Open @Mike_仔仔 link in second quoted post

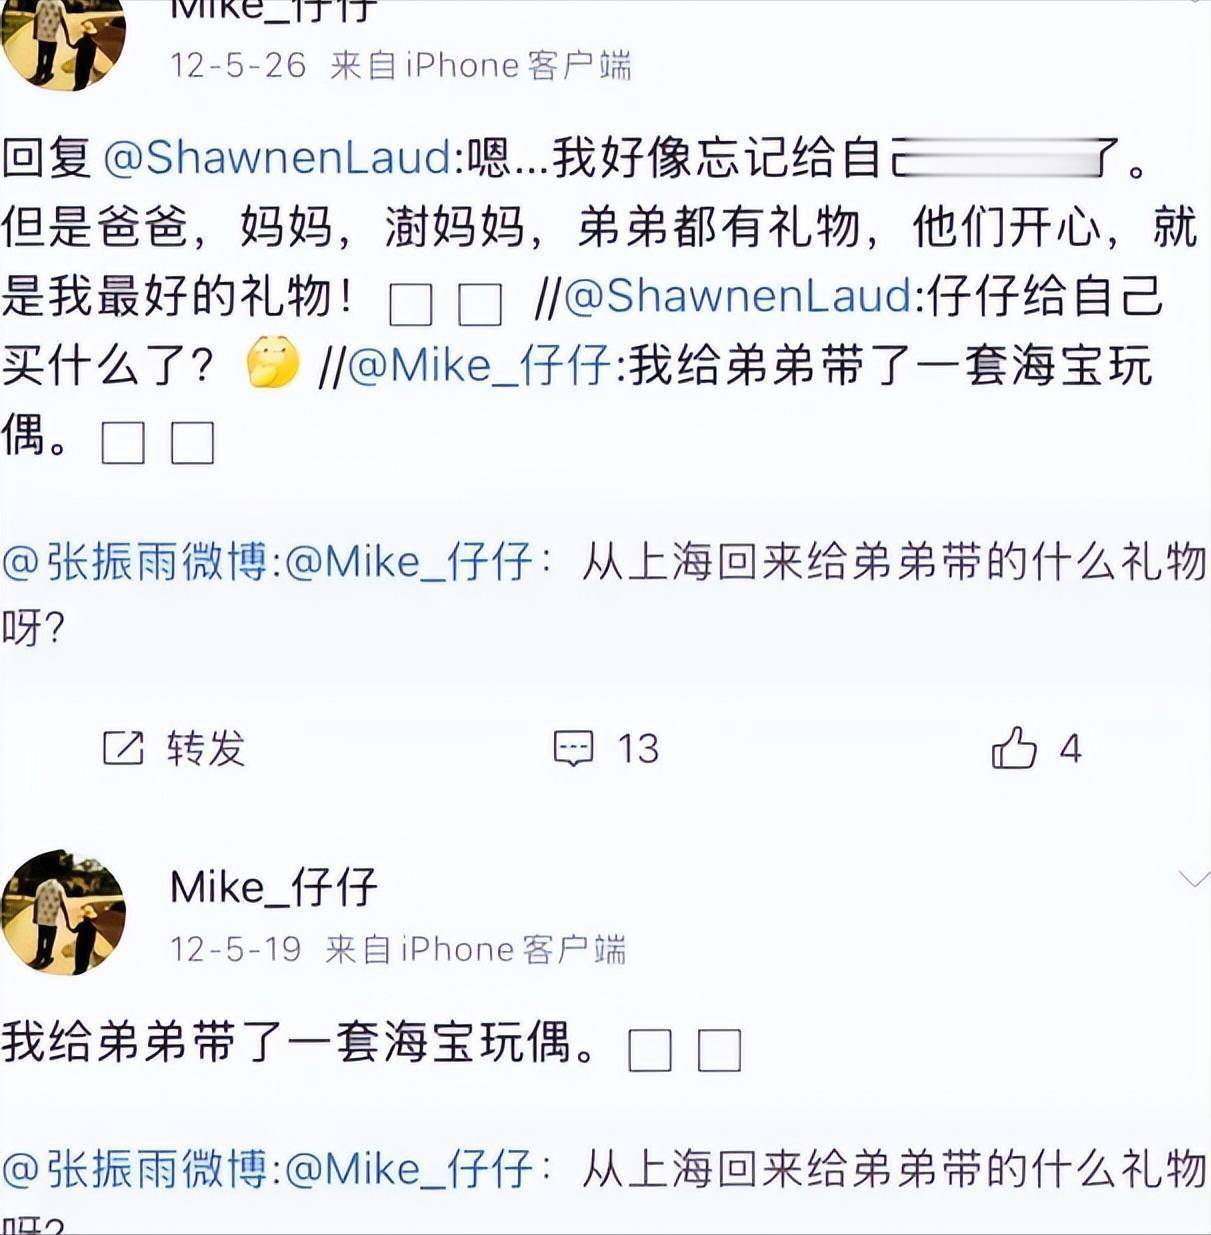click(x=409, y=1168)
